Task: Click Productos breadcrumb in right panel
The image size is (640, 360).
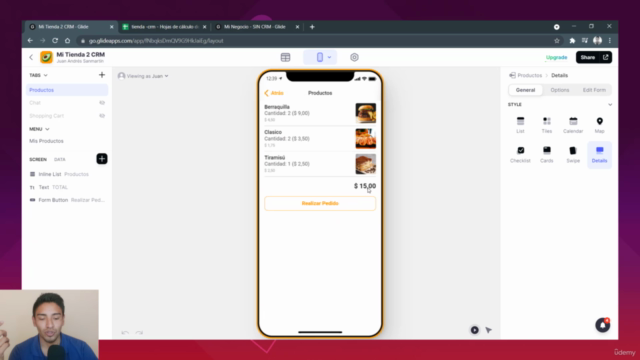Action: tap(529, 76)
